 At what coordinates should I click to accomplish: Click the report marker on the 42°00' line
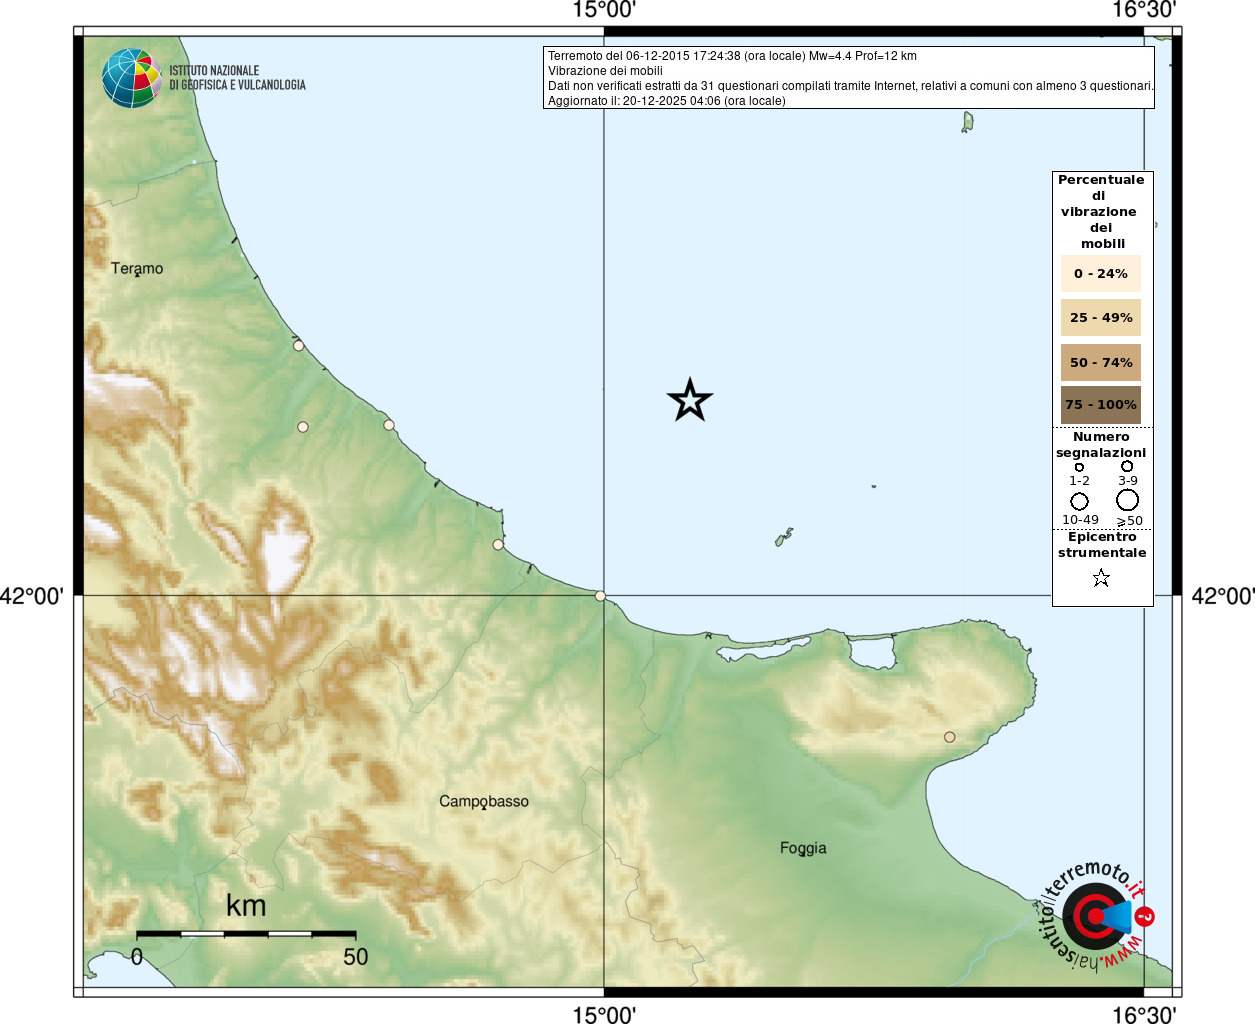pyautogui.click(x=600, y=596)
